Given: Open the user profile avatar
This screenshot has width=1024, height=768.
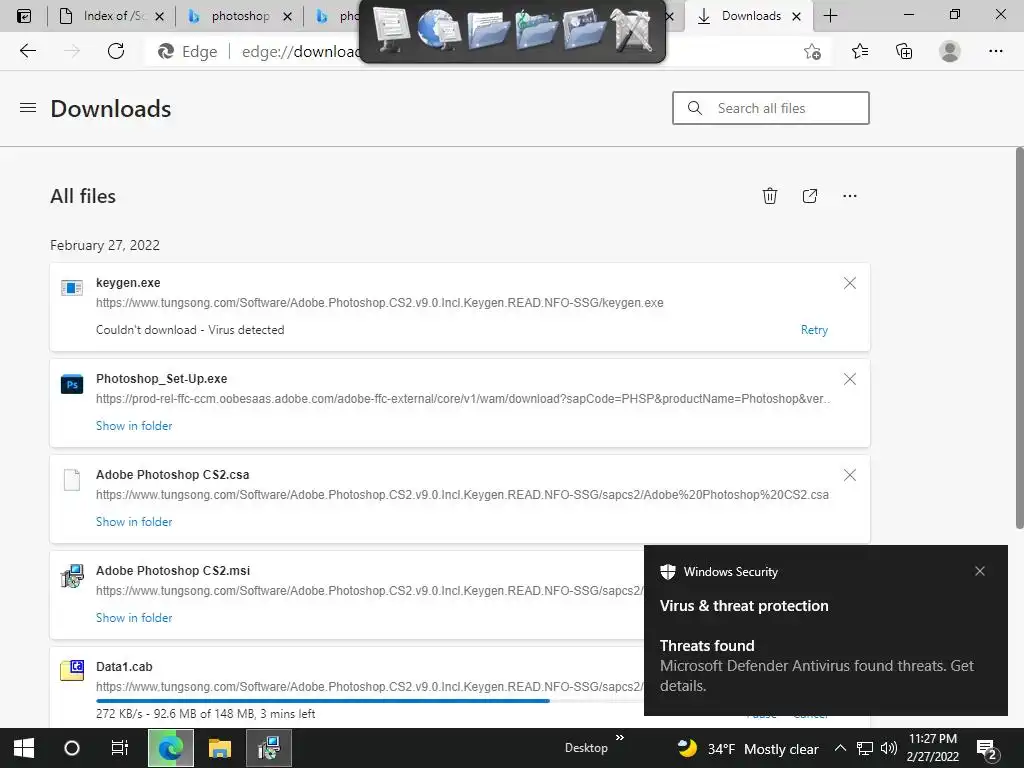Looking at the screenshot, I should [x=950, y=51].
